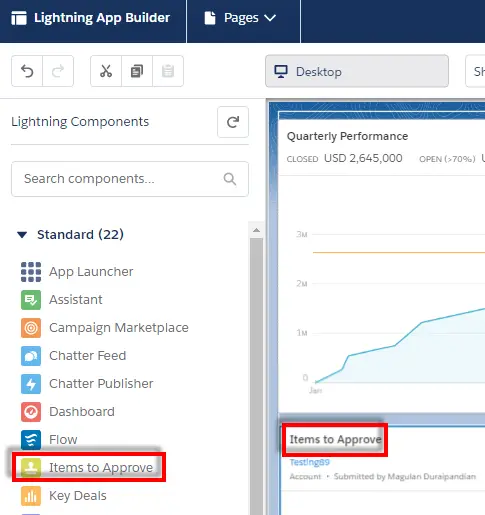Click the closed amount USD 2,645,000
This screenshot has height=515, width=485.
click(x=363, y=158)
